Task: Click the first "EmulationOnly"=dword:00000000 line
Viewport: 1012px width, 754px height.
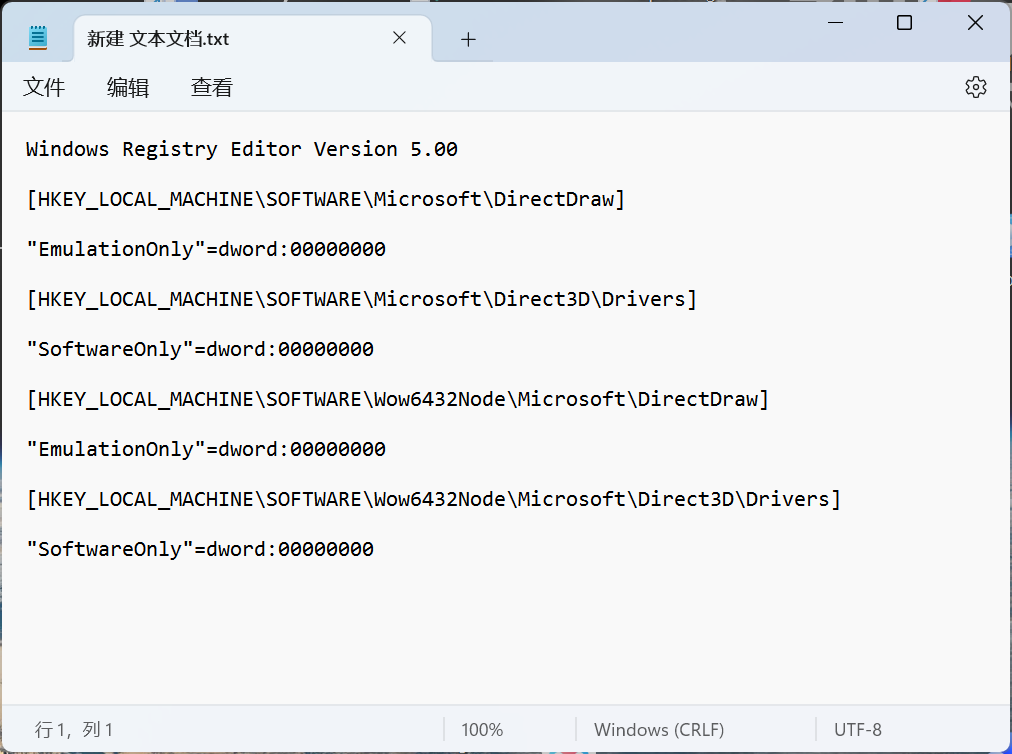Action: click(207, 249)
